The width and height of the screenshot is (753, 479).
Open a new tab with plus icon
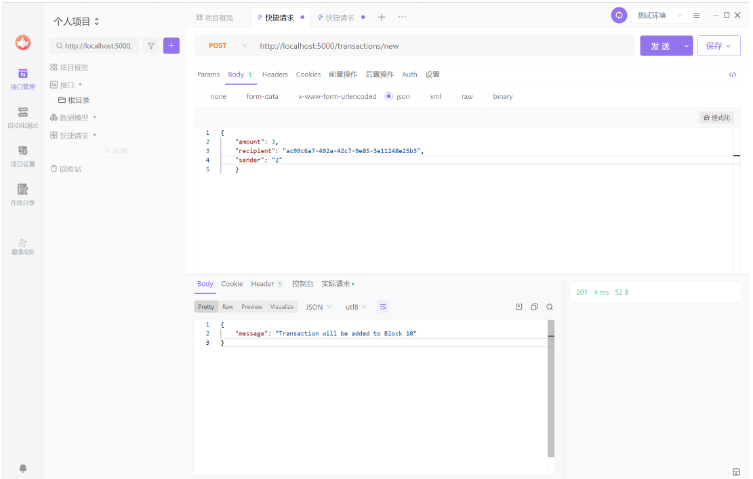(382, 17)
